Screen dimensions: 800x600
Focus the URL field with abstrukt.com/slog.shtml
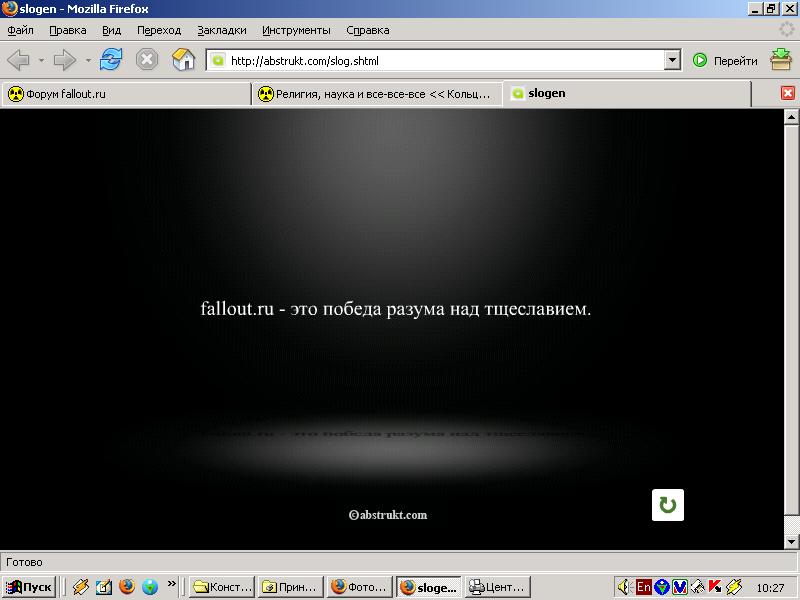pos(444,61)
